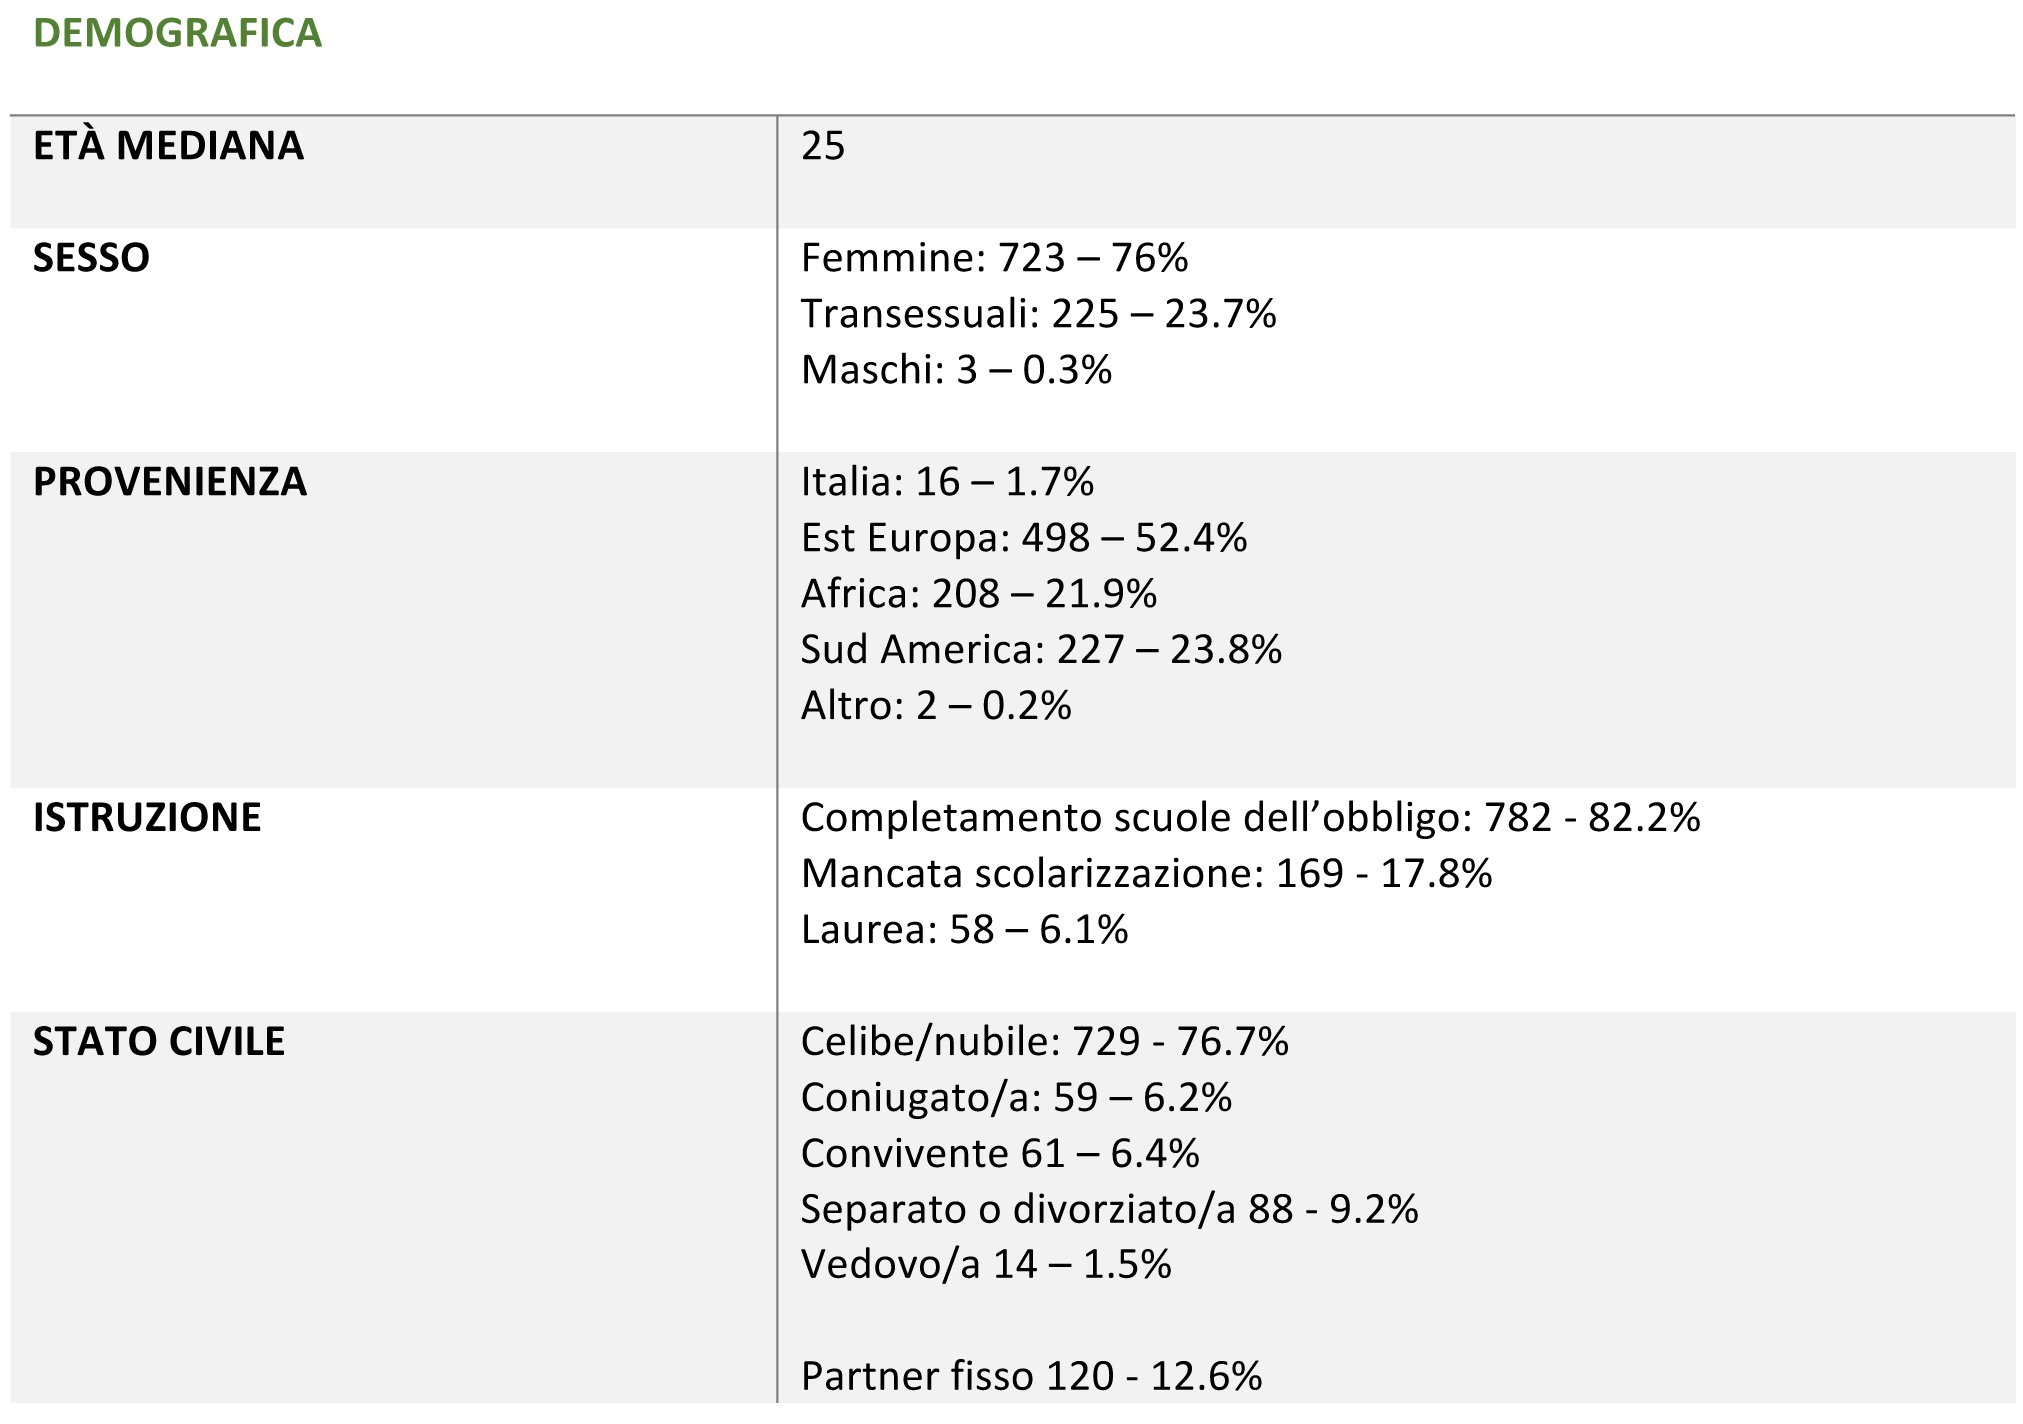Image resolution: width=2023 pixels, height=1424 pixels.
Task: Click the Maschi: 3 – 0.3% line
Action: point(956,370)
